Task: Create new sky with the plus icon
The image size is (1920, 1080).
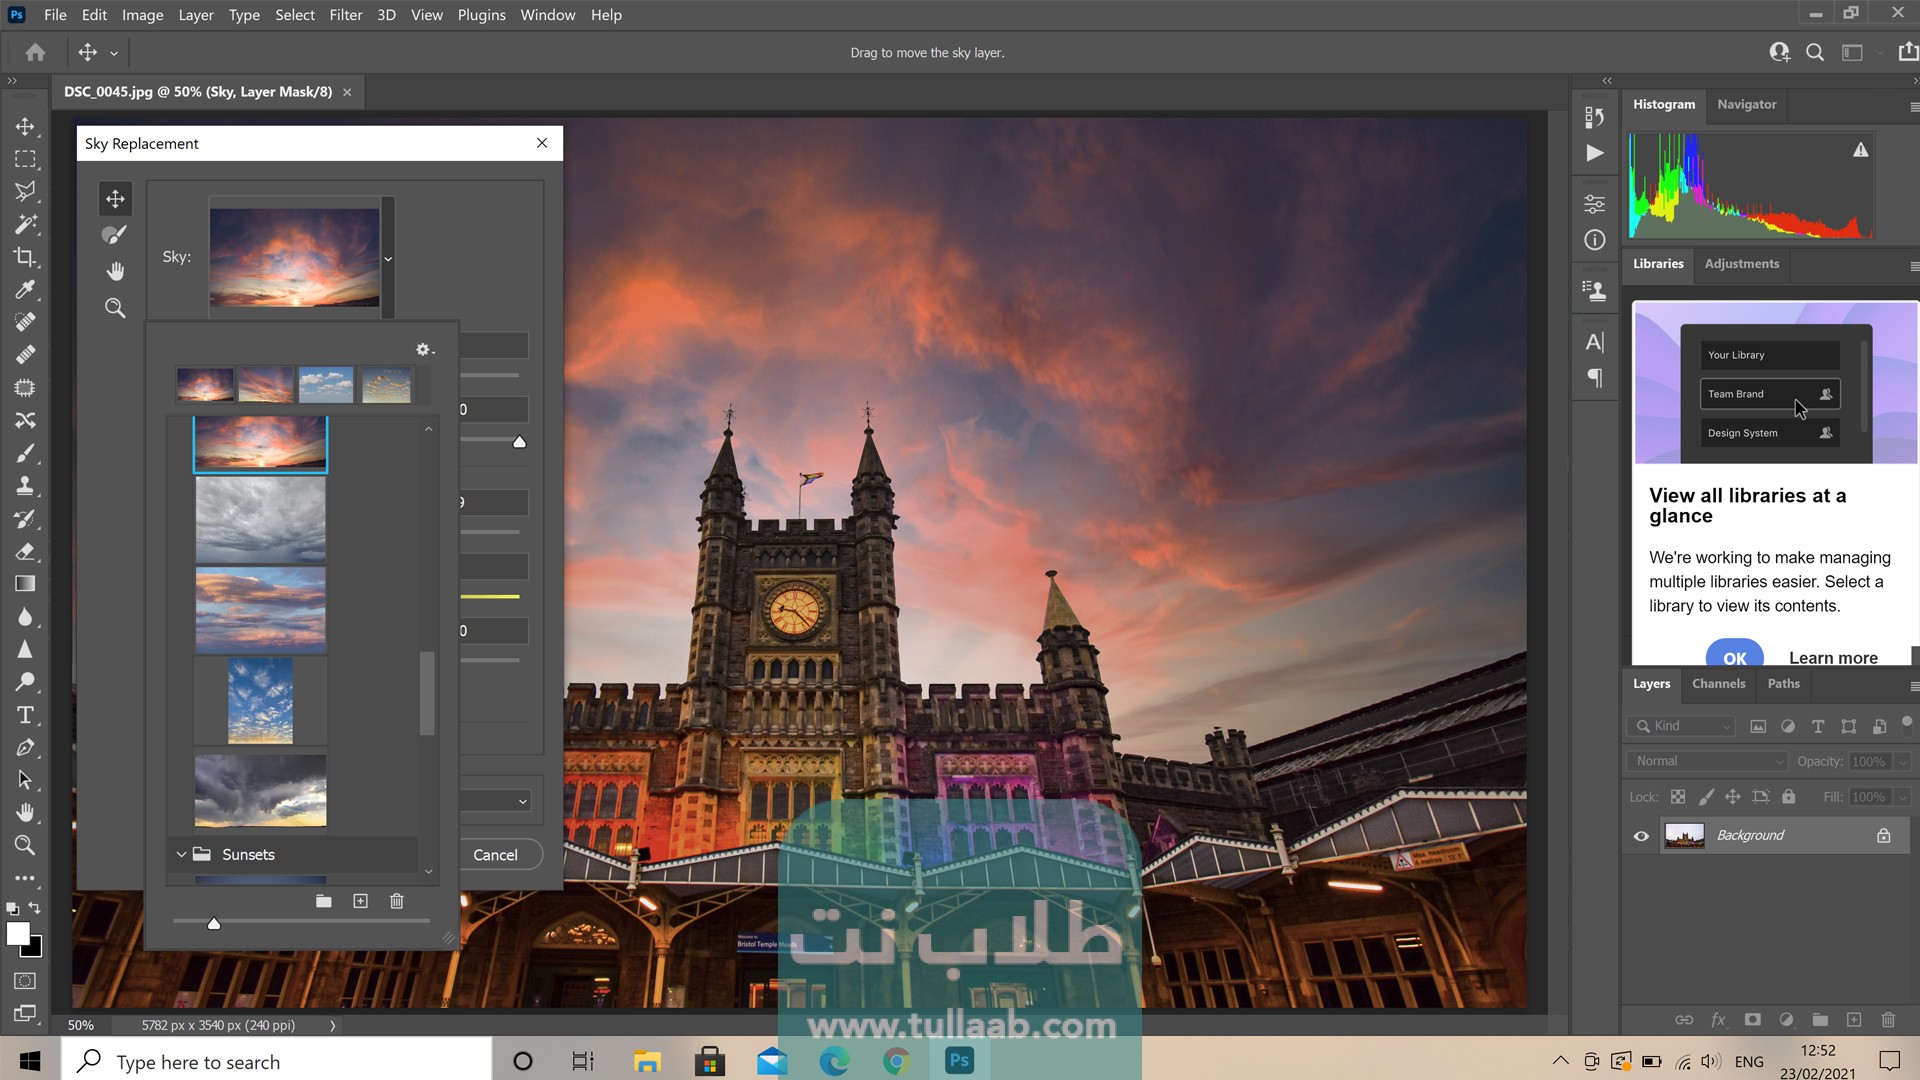Action: pyautogui.click(x=360, y=901)
